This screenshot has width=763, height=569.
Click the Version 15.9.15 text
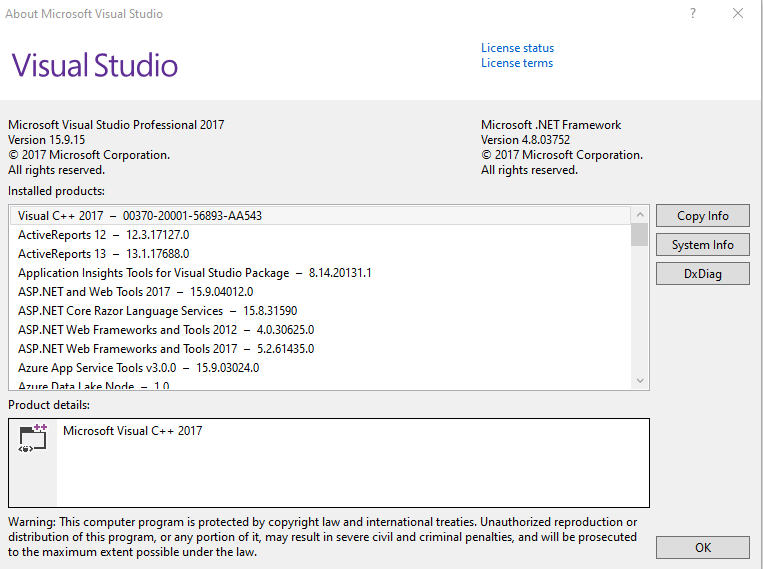pos(47,140)
